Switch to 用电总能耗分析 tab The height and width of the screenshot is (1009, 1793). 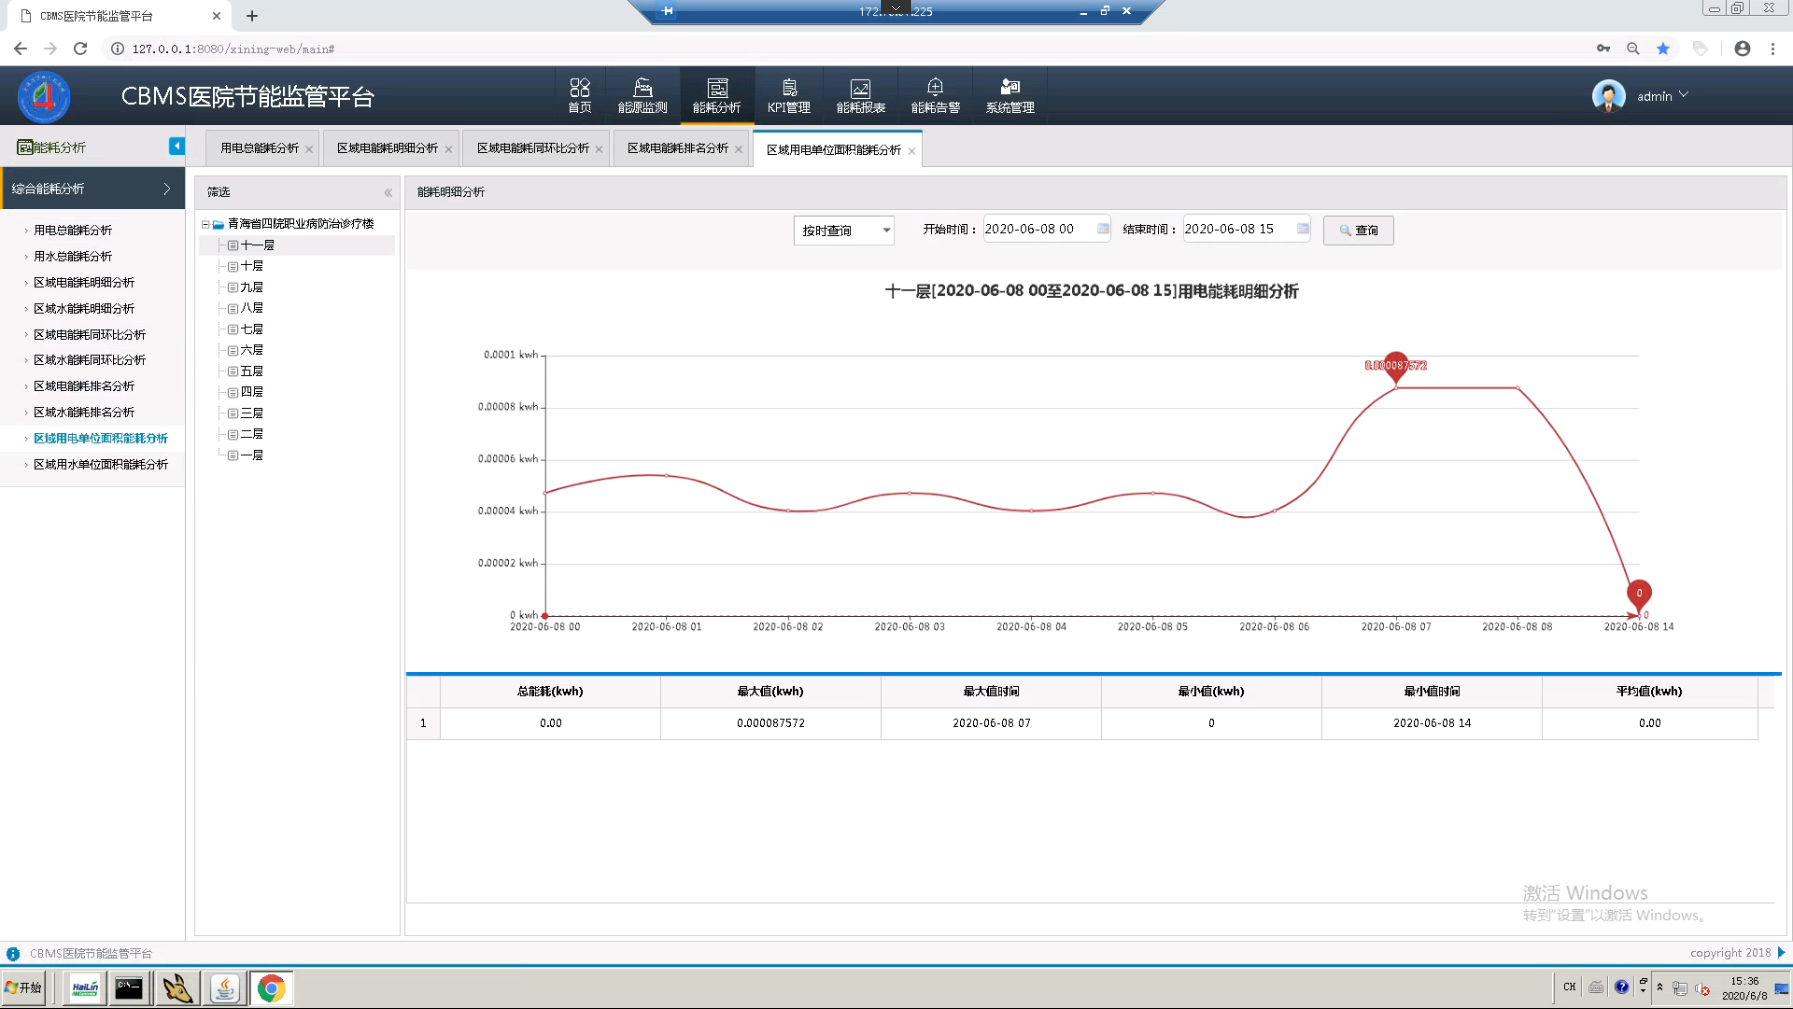259,148
